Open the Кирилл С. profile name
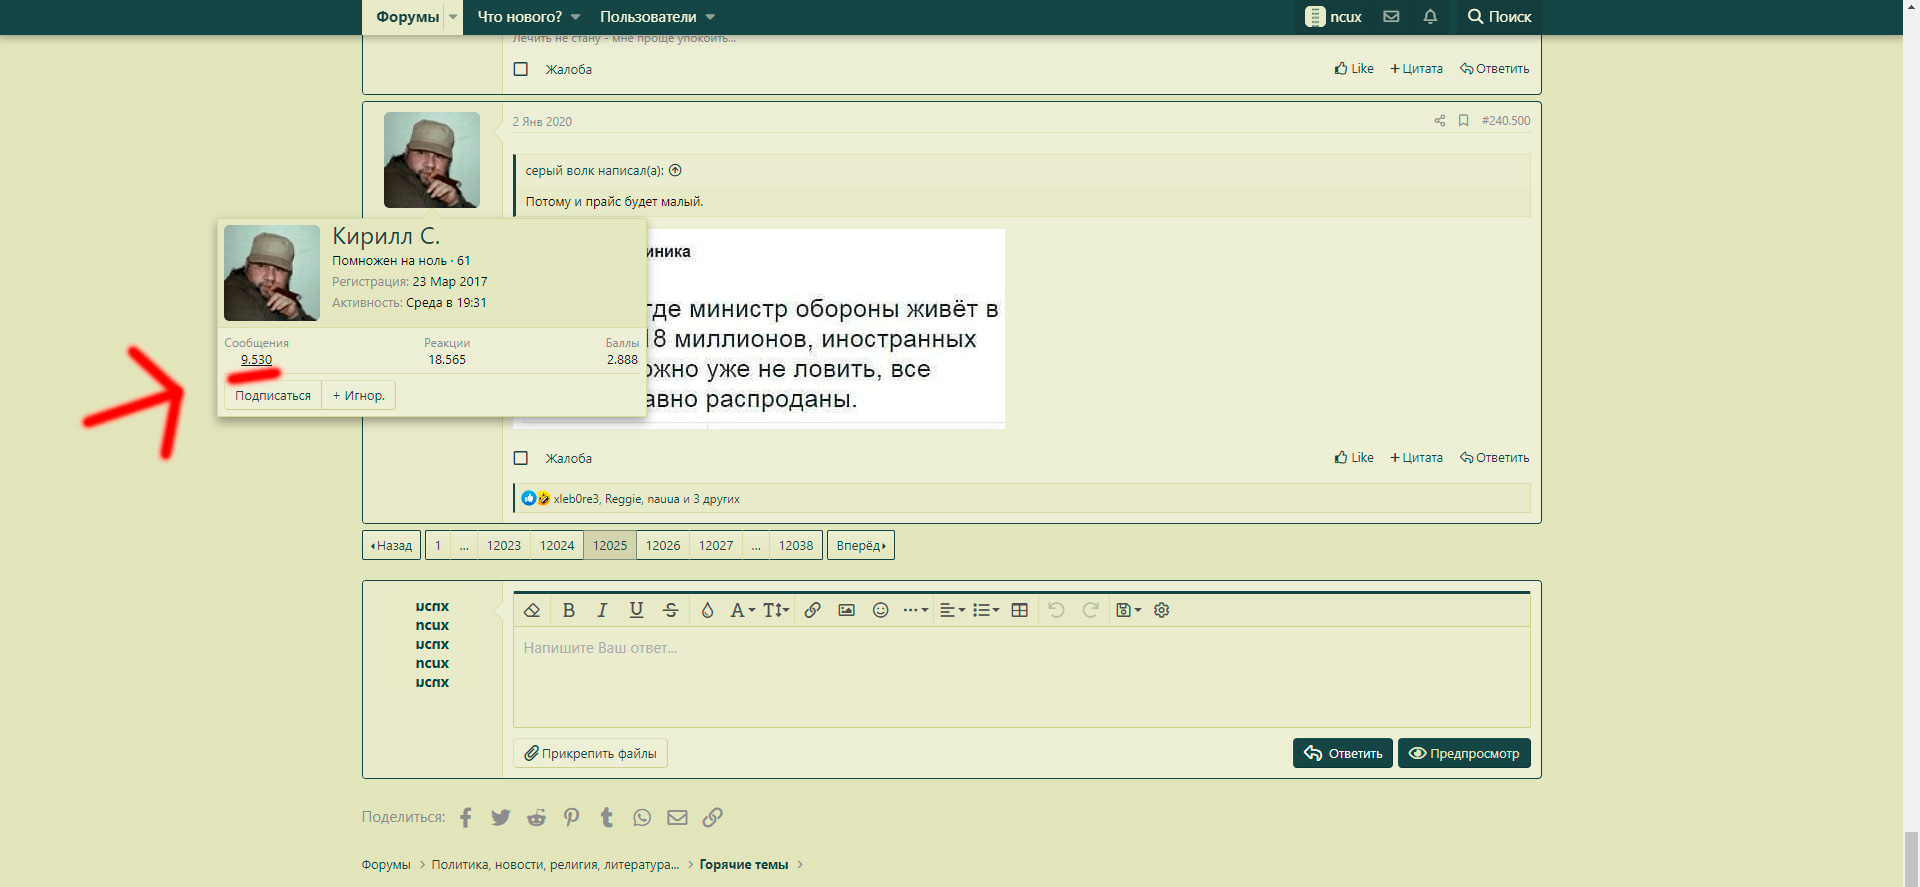1920x887 pixels. click(x=386, y=236)
